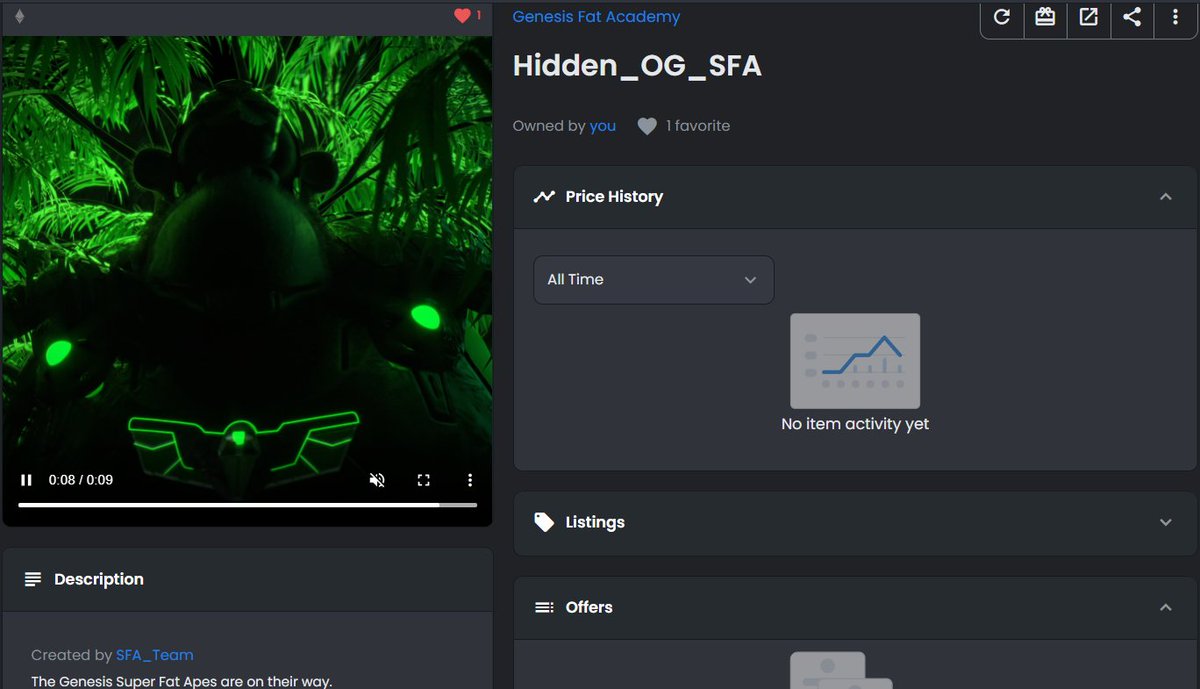The height and width of the screenshot is (689, 1200).
Task: Click the empty price chart placeholder image
Action: click(x=855, y=361)
